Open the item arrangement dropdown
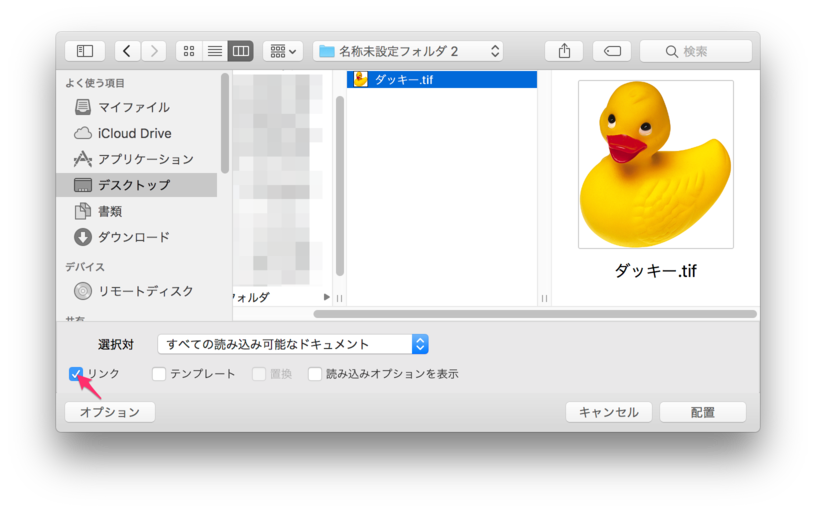816x512 pixels. [283, 51]
